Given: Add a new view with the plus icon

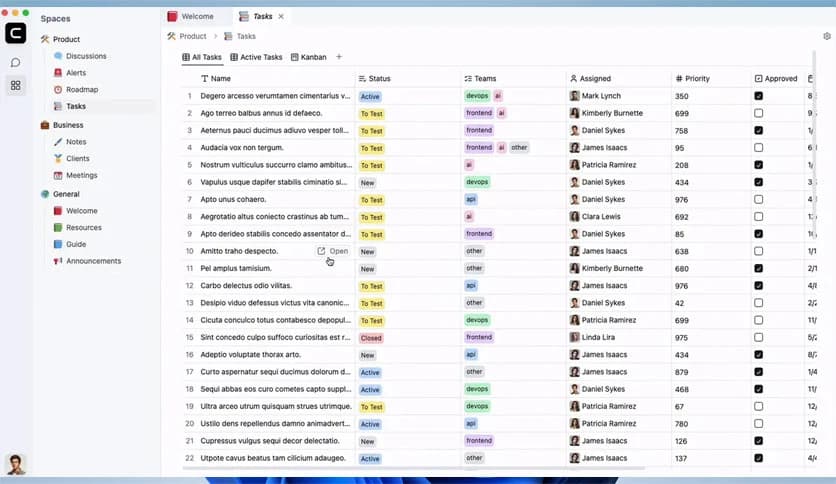Looking at the screenshot, I should [x=339, y=57].
